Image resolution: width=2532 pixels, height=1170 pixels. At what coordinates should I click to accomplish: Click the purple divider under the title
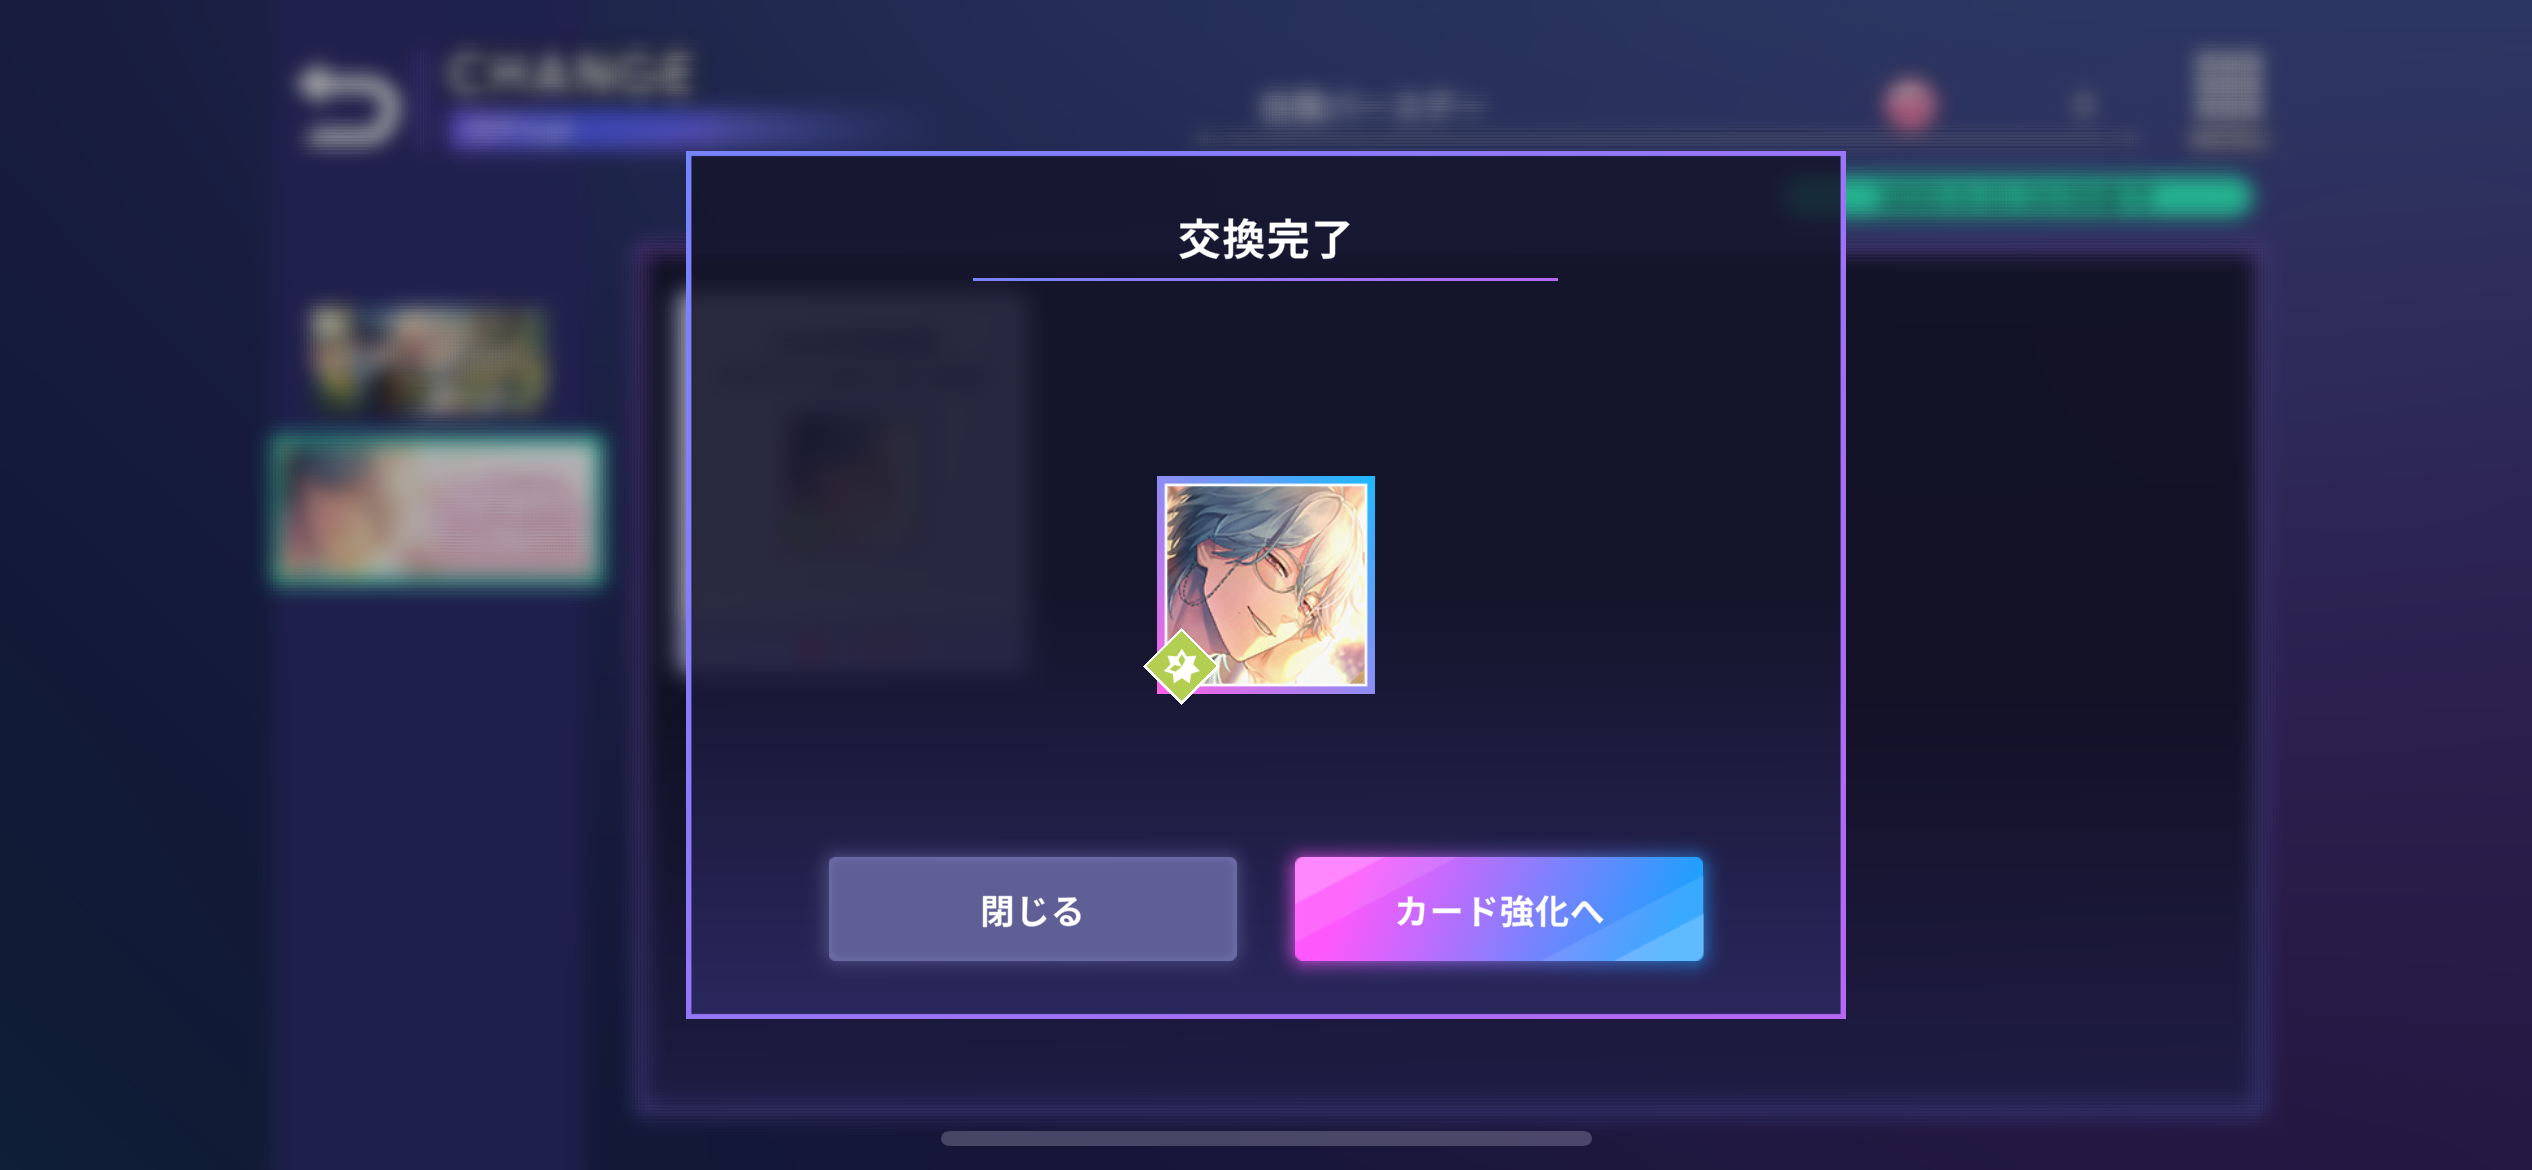1265,279
